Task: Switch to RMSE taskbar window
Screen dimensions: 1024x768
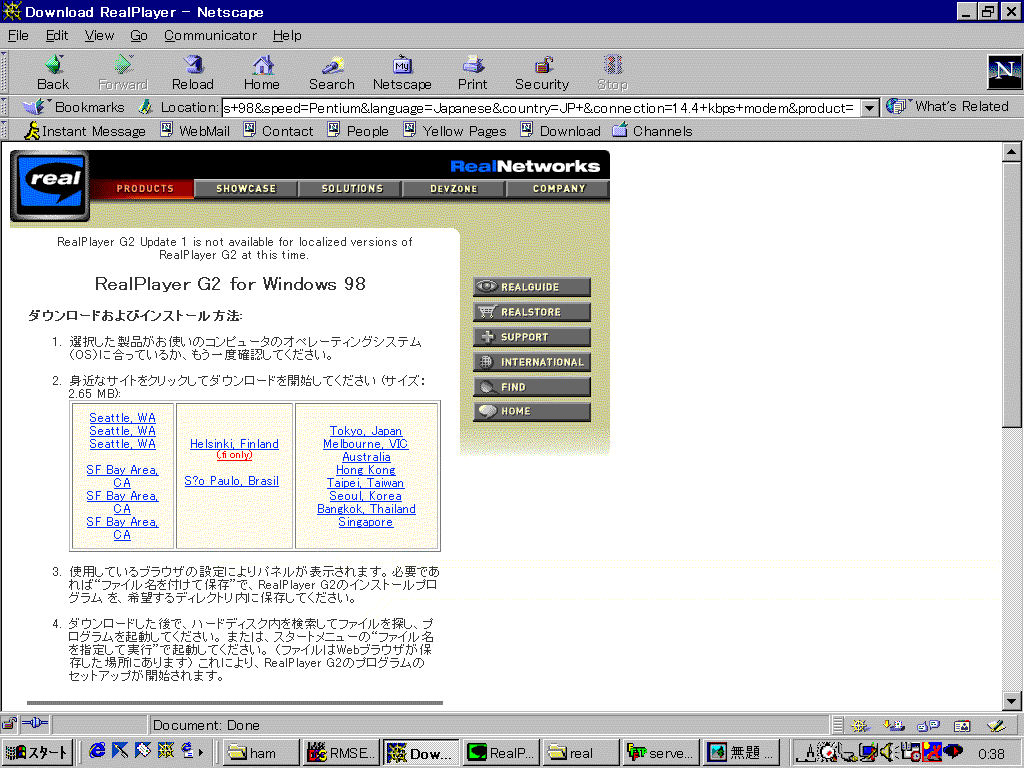Action: tap(342, 752)
